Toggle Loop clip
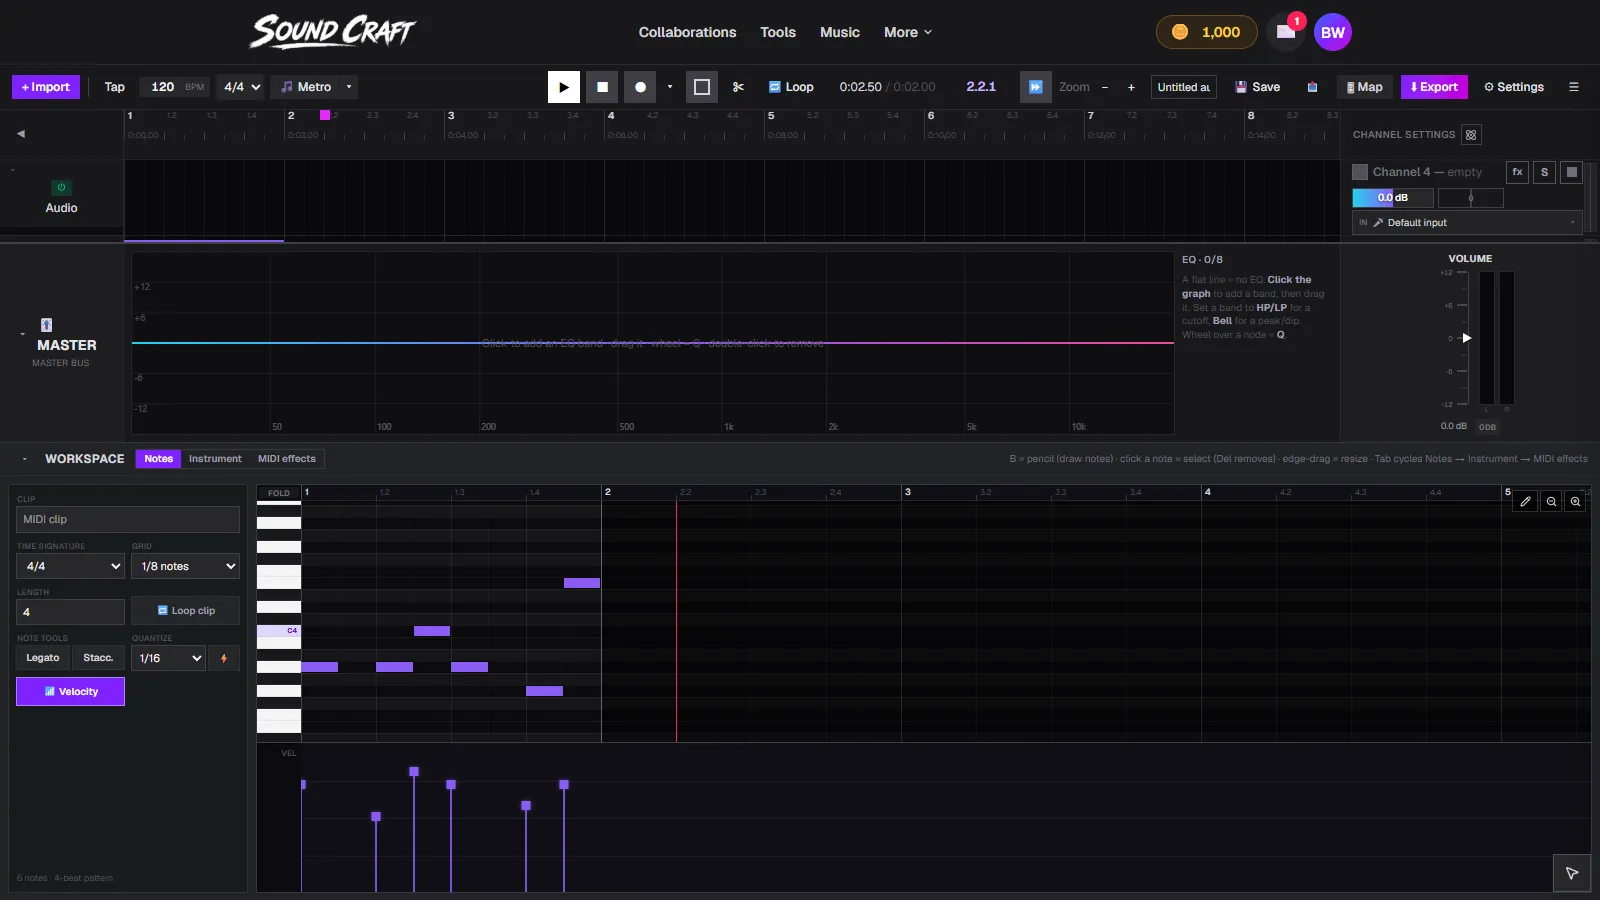 pyautogui.click(x=185, y=611)
